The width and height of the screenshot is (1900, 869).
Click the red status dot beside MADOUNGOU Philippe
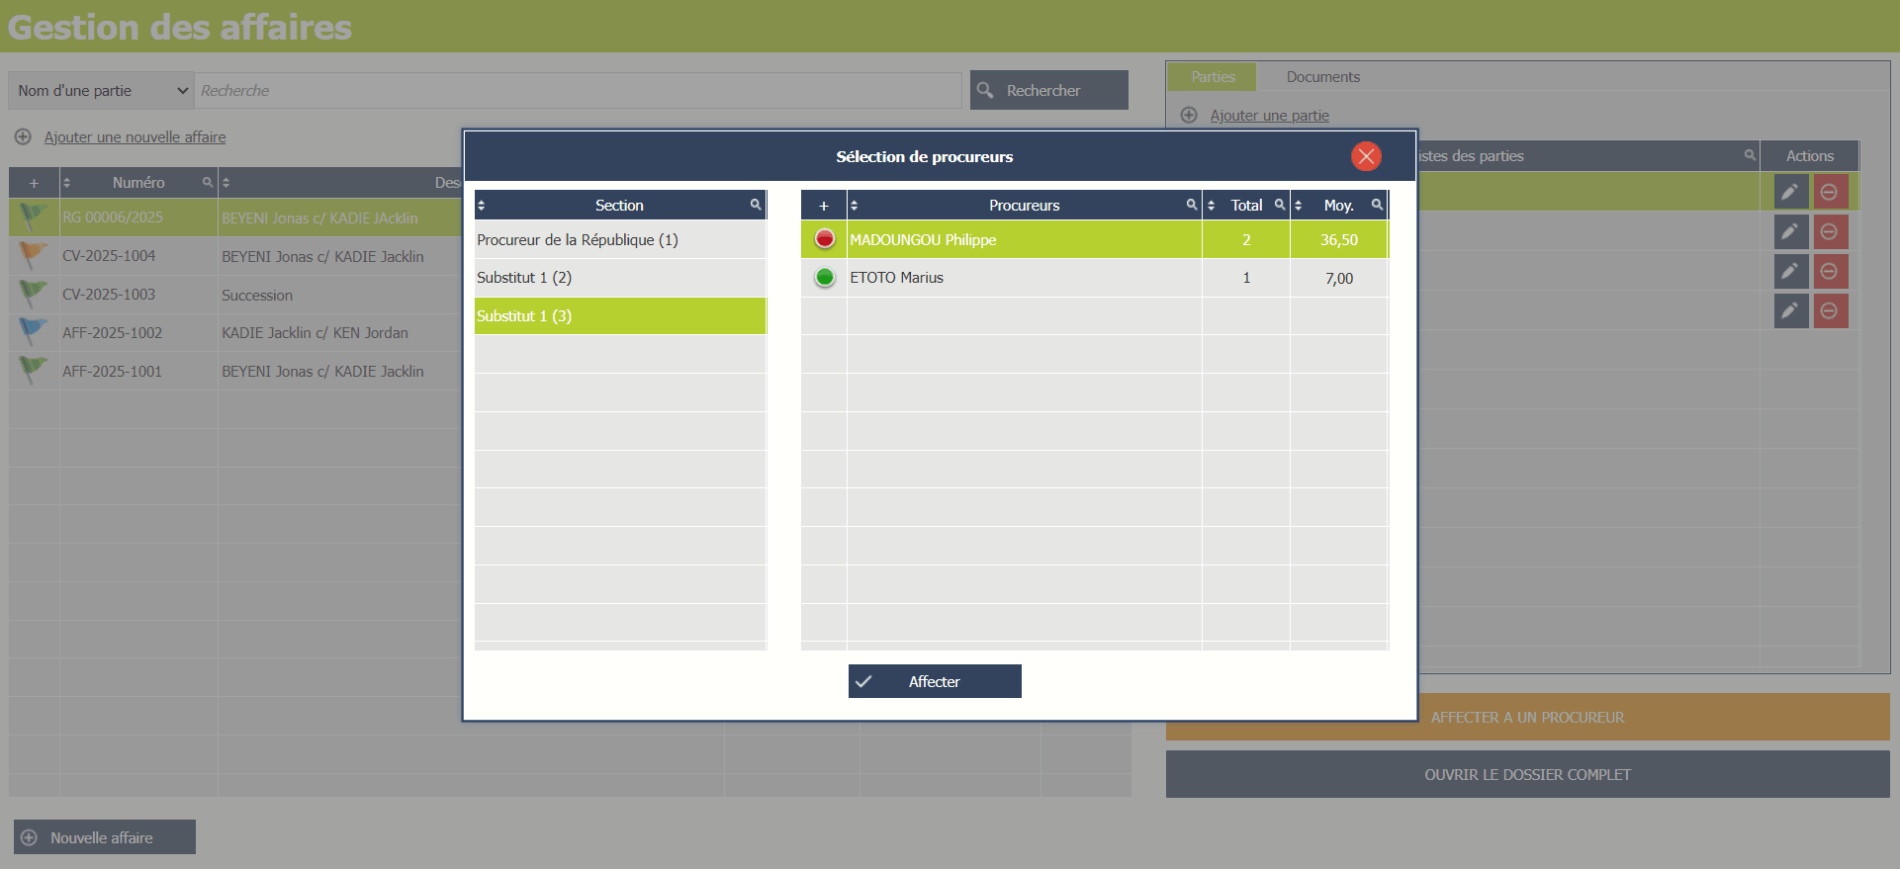pyautogui.click(x=824, y=239)
